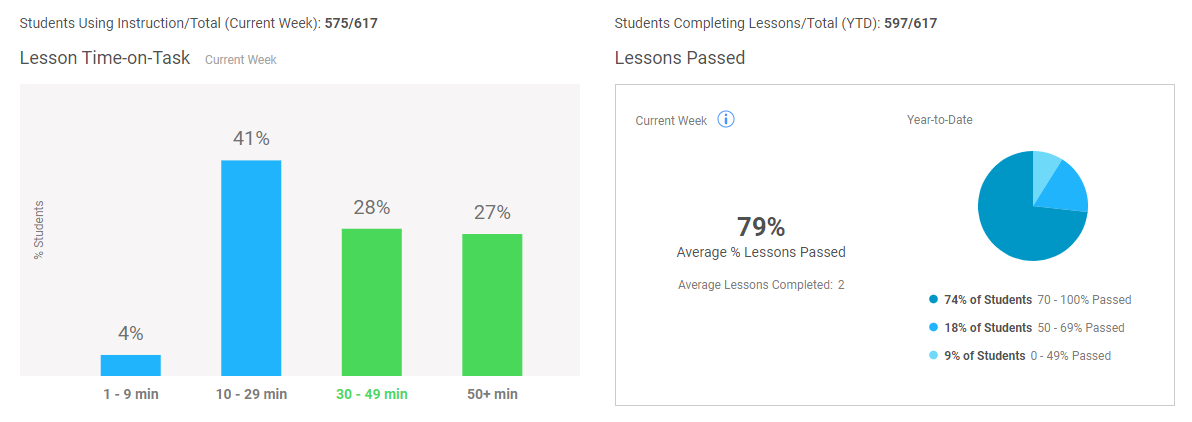Click the Lessons Passed heading
Viewport: 1192px width, 422px height.
click(680, 58)
